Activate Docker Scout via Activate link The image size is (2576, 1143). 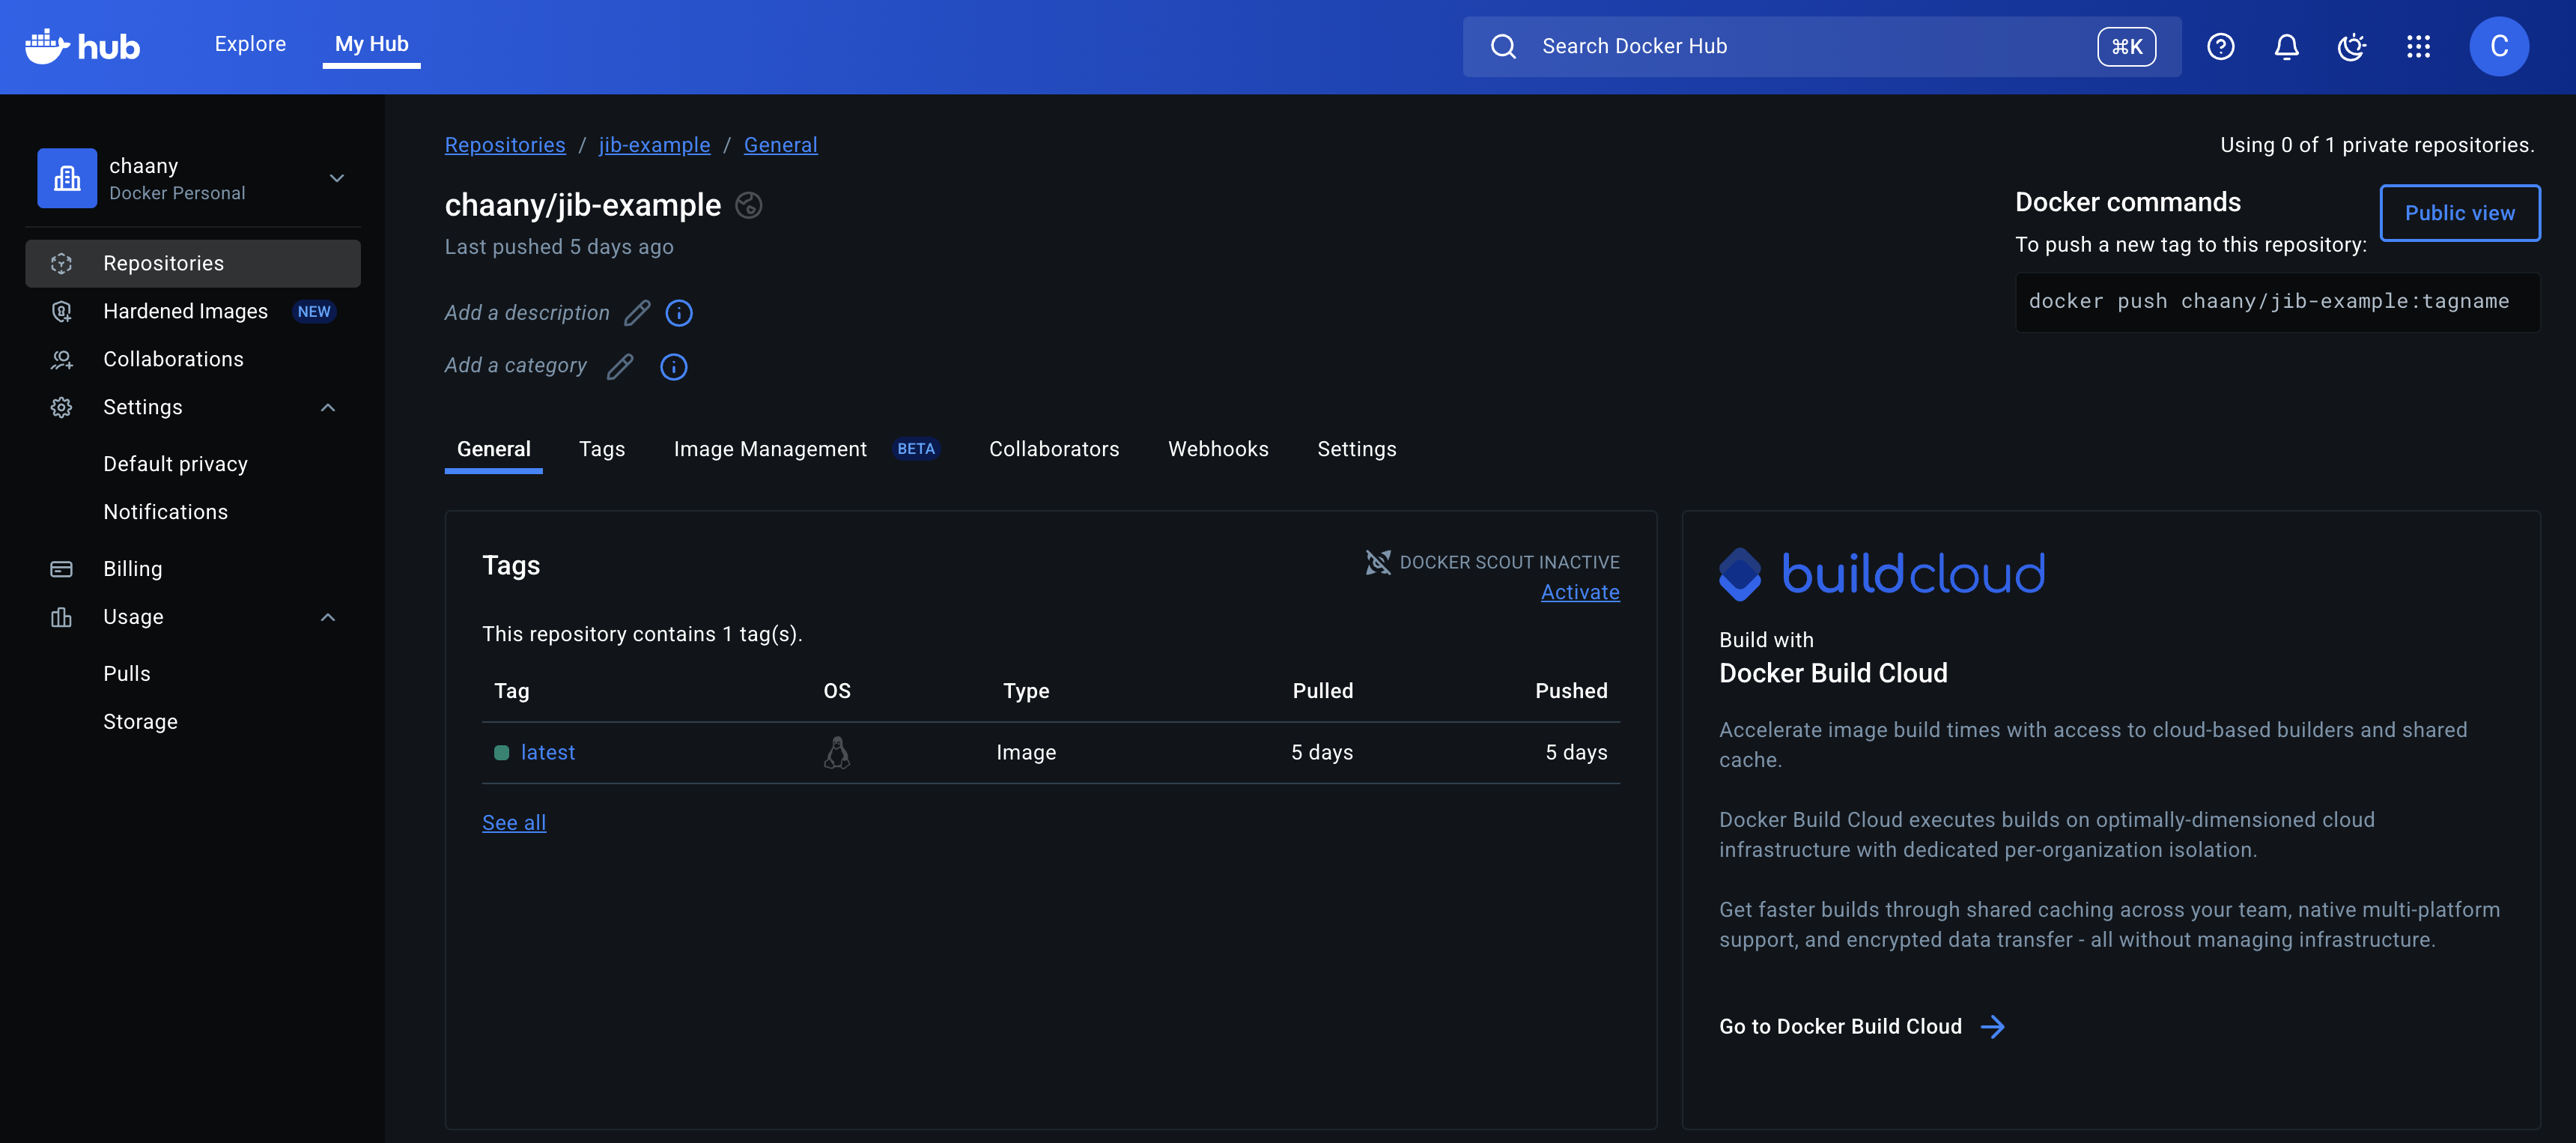(x=1579, y=592)
